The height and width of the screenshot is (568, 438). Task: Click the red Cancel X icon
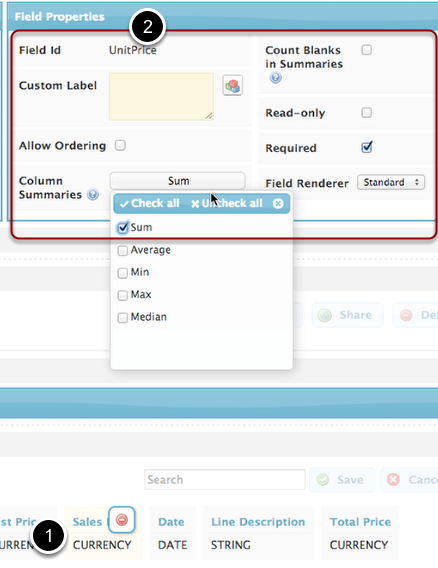pos(393,480)
